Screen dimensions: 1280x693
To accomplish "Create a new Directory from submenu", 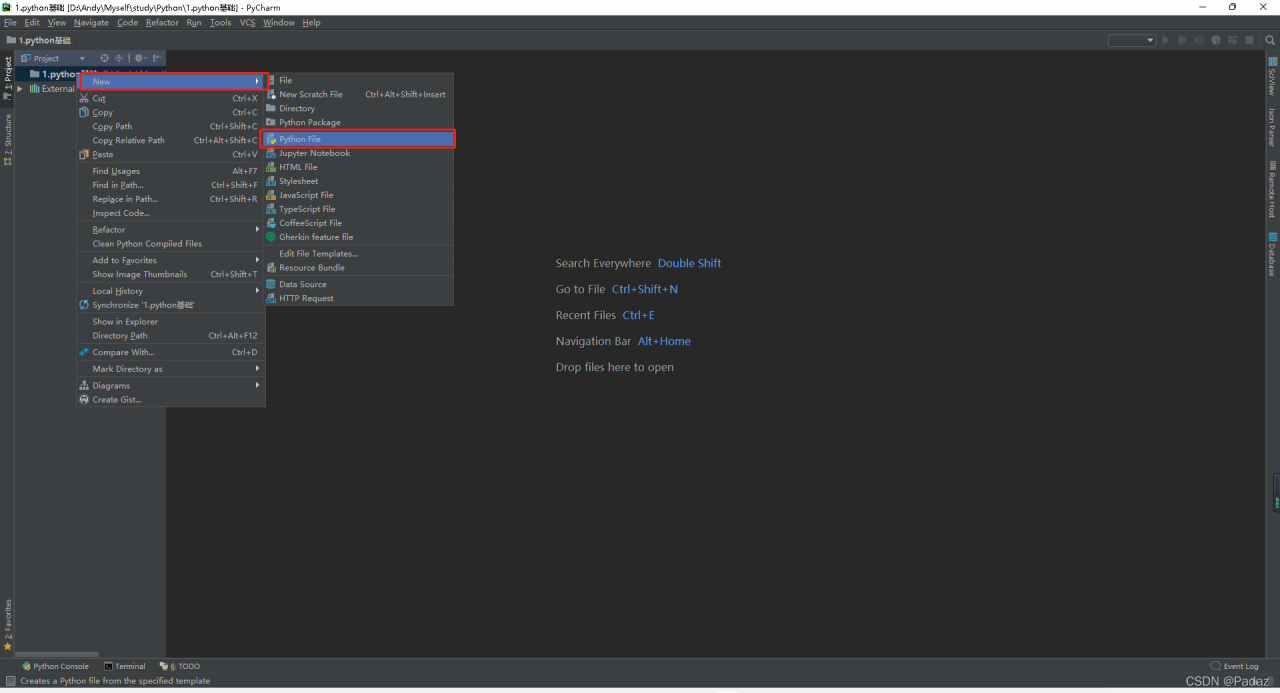I will pos(358,108).
